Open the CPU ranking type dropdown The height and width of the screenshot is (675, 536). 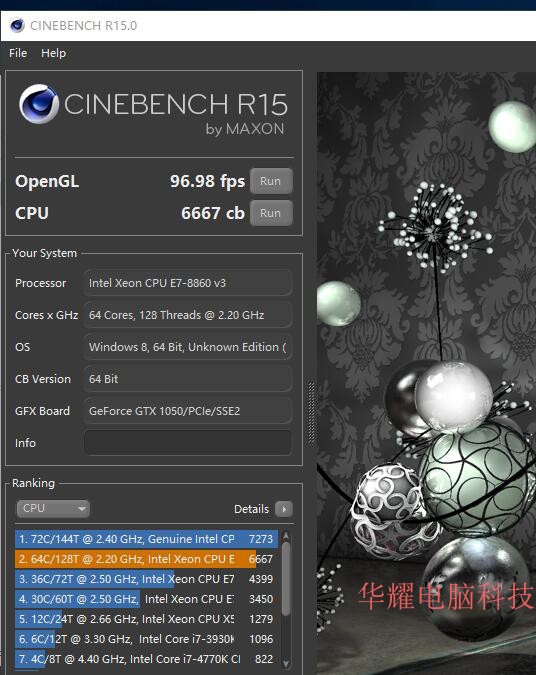click(53, 508)
